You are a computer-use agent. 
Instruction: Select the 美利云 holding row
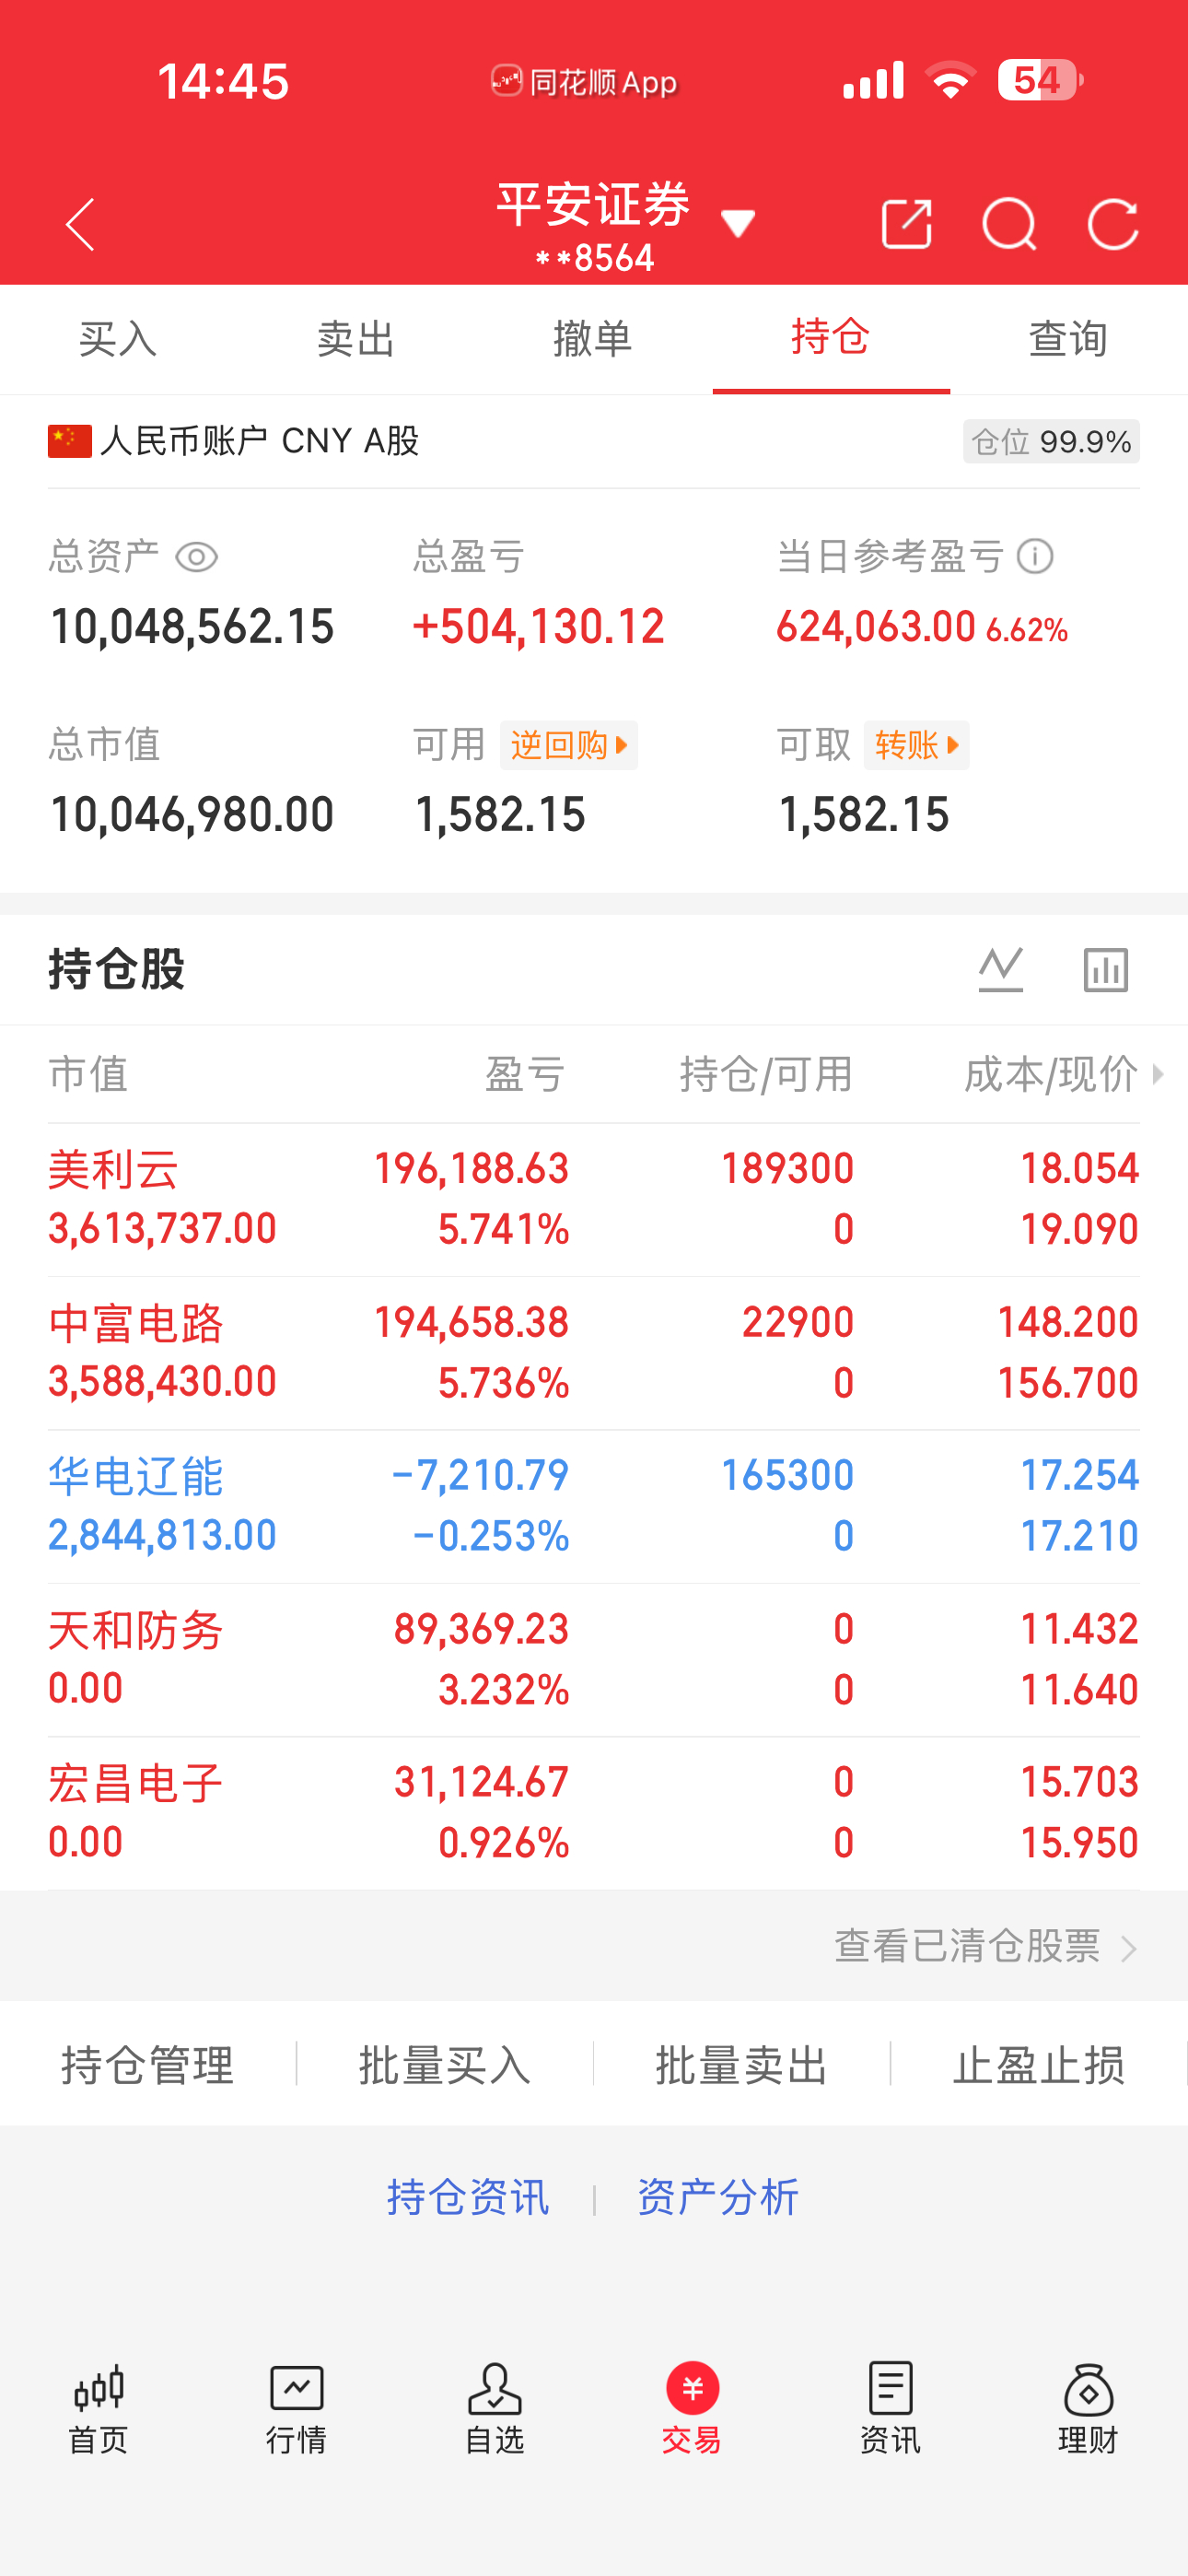594,1199
